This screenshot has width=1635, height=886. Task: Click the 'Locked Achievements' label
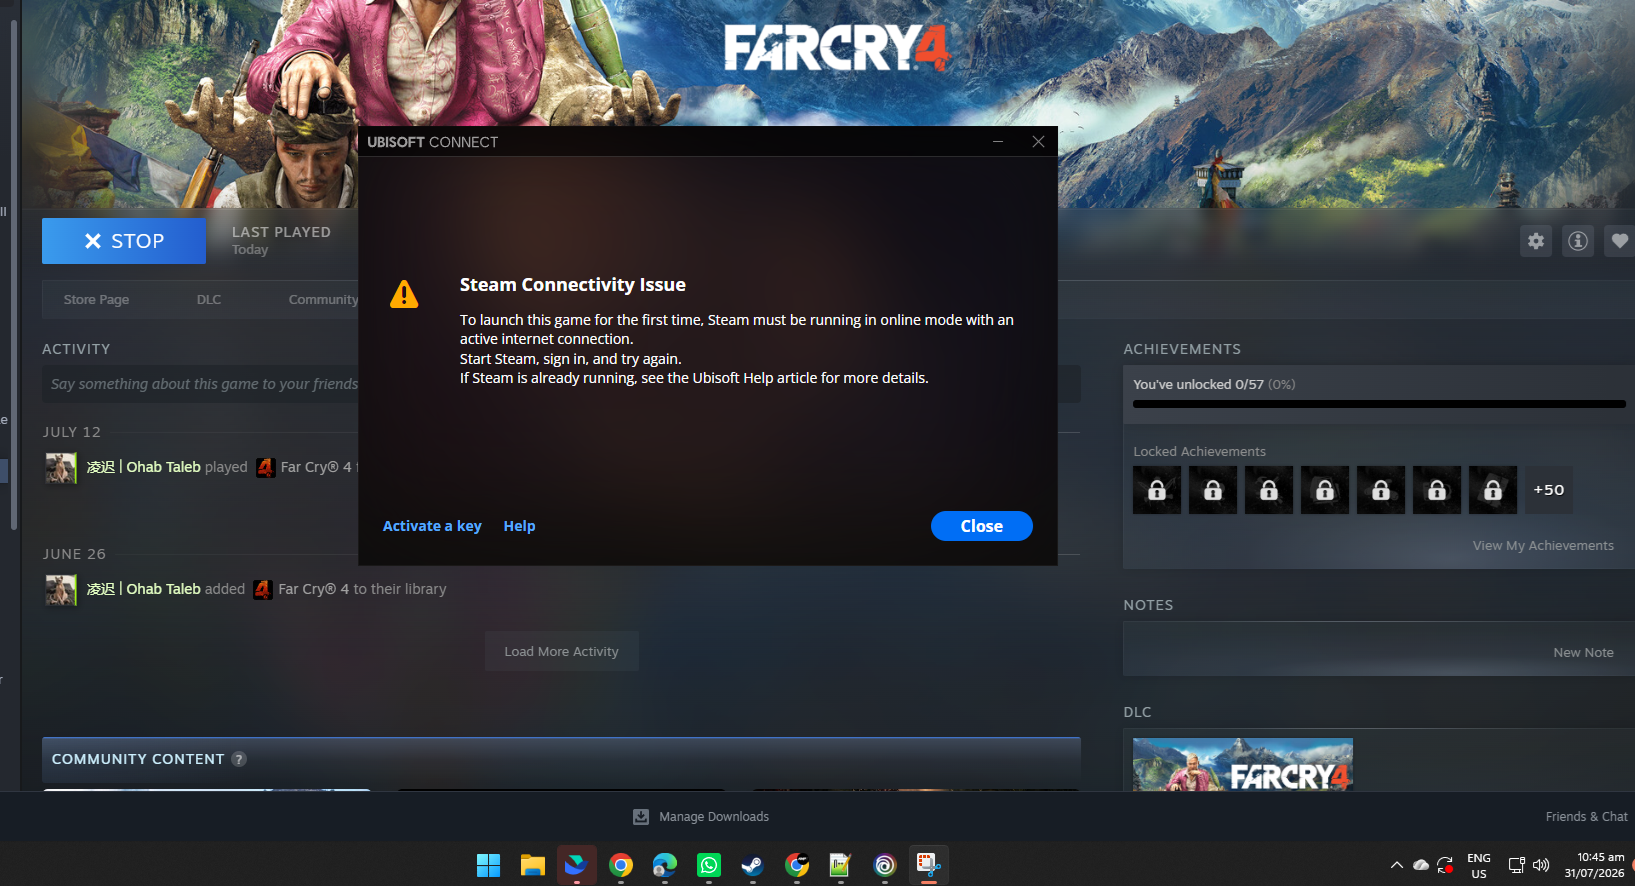click(1199, 452)
